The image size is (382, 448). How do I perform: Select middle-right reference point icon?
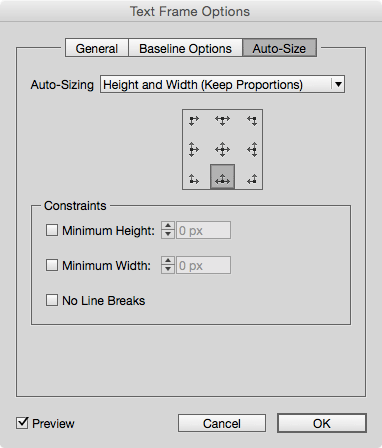point(252,149)
